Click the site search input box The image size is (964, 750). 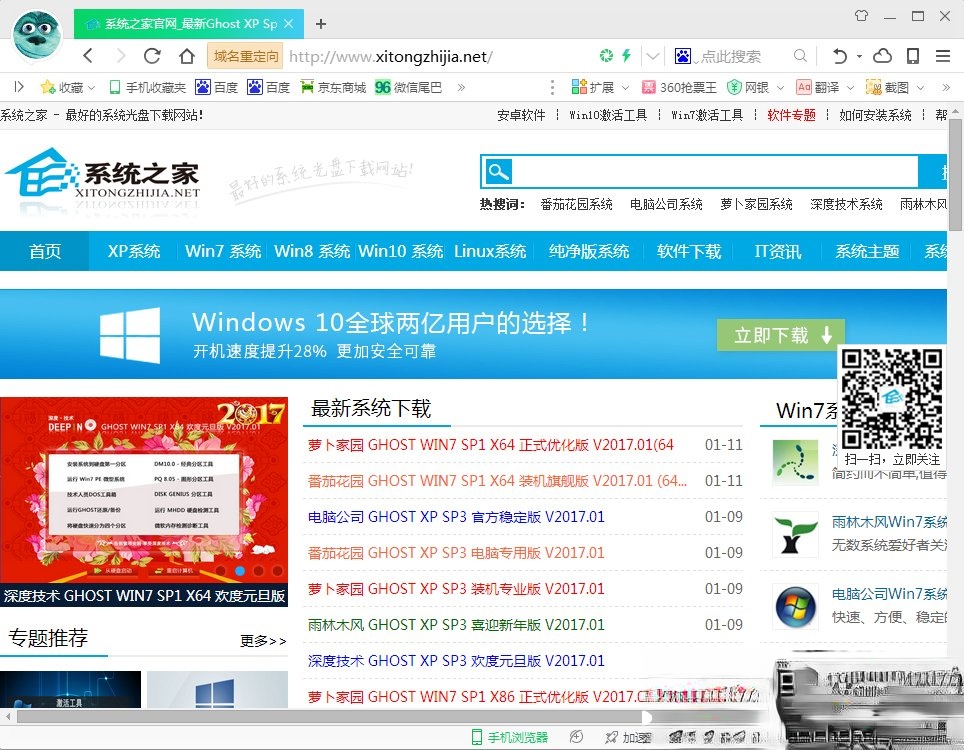pyautogui.click(x=714, y=172)
